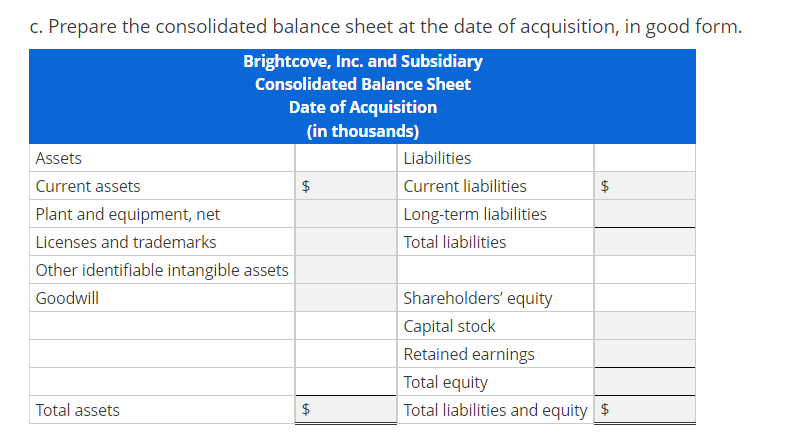This screenshot has height=442, width=795.
Task: Select the Long-term liabilities input field
Action: click(644, 214)
